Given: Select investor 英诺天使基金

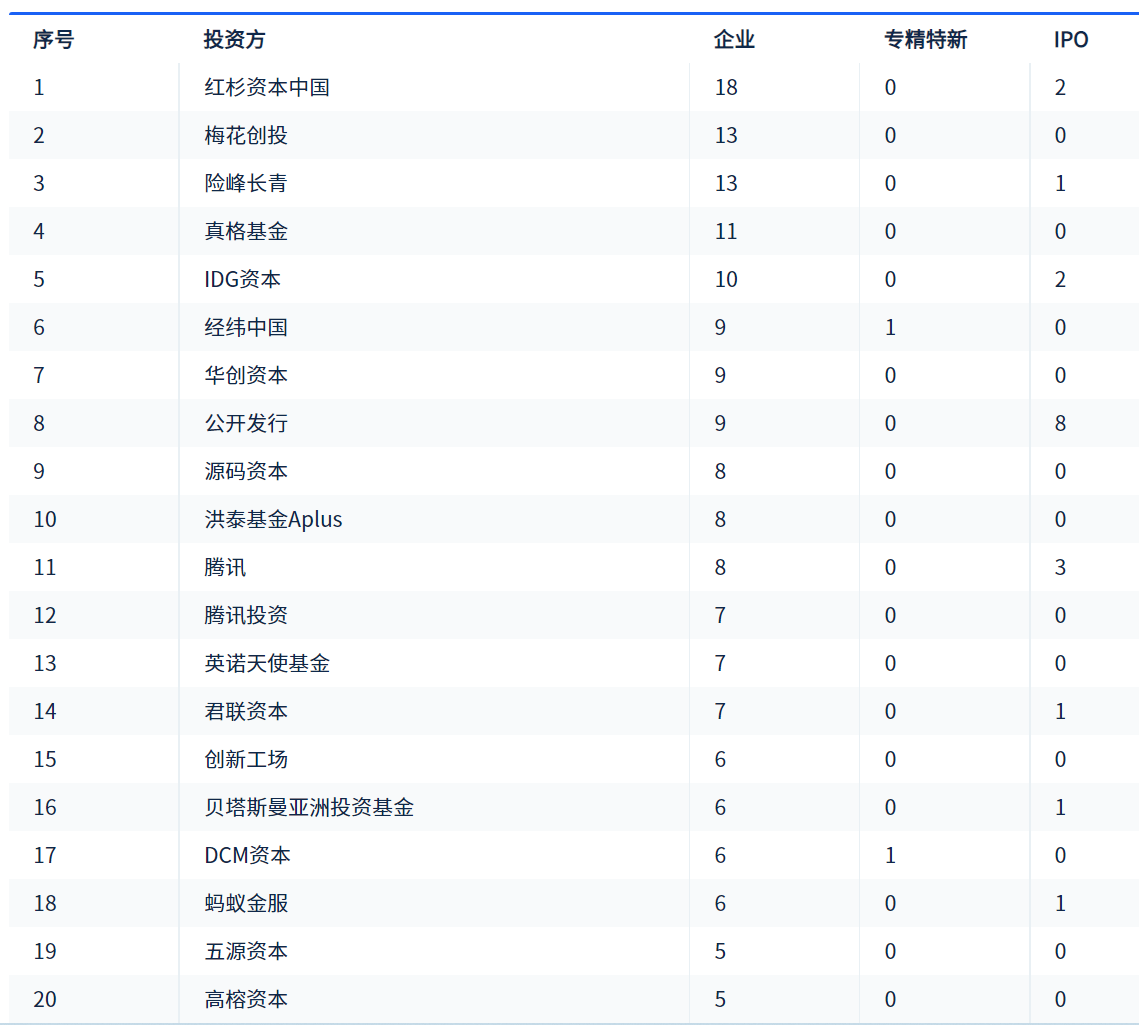Looking at the screenshot, I should 267,663.
